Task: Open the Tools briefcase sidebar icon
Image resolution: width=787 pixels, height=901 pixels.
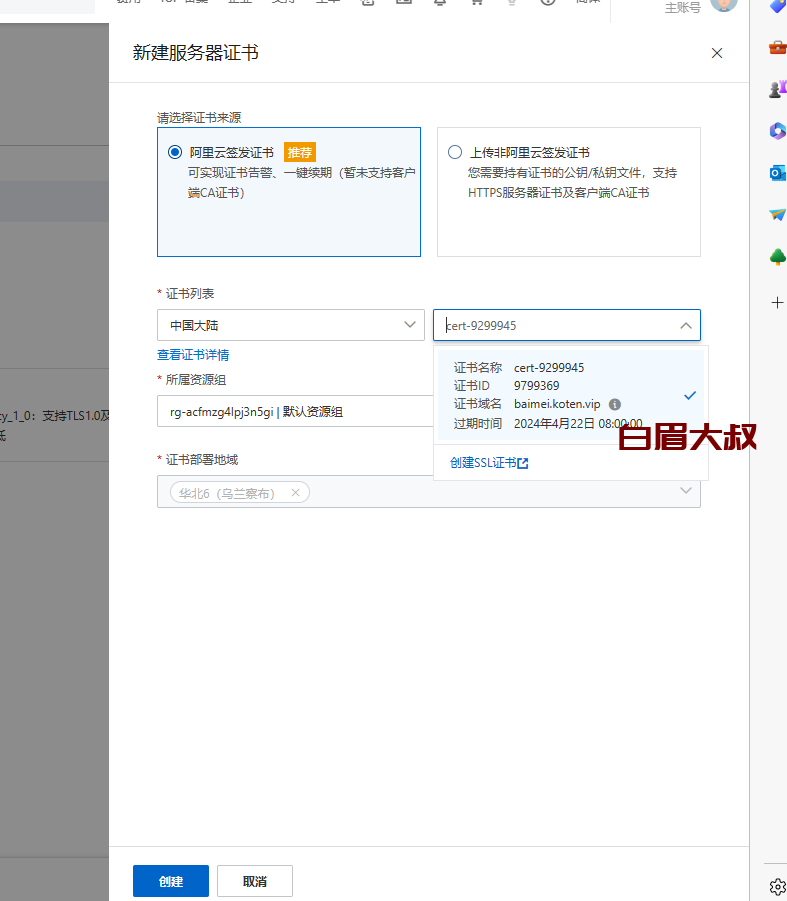Action: pos(777,47)
